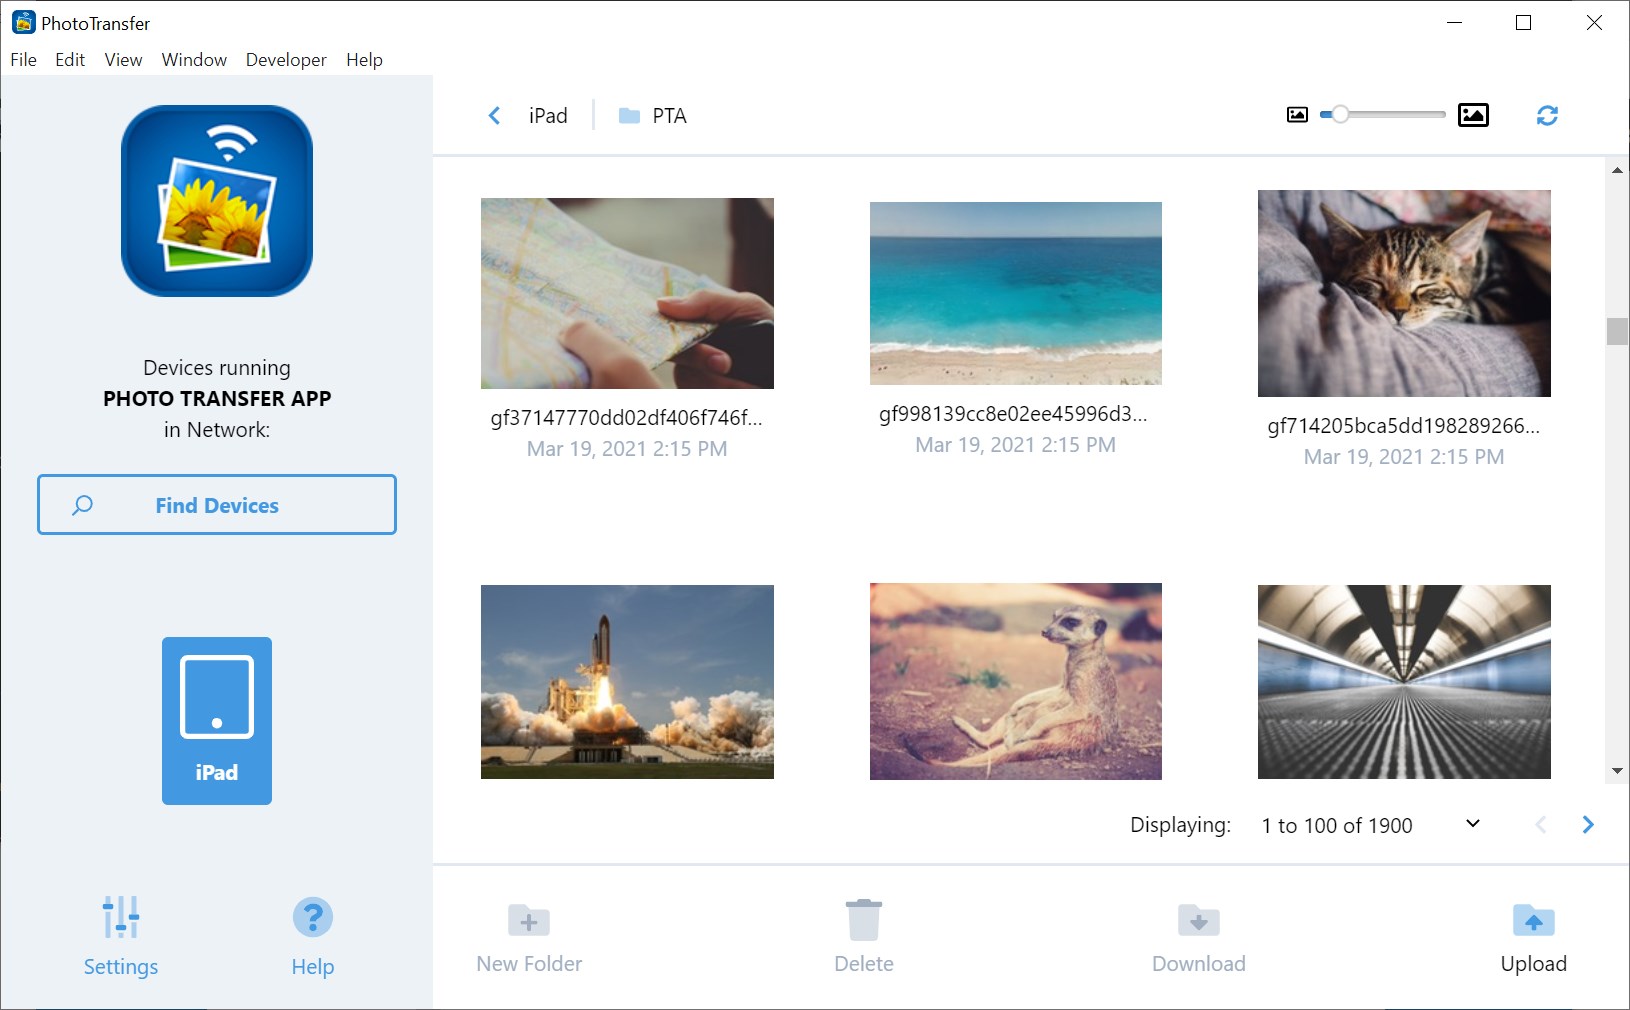
Task: Select the sleeping cat photo thumbnail
Action: [1403, 294]
